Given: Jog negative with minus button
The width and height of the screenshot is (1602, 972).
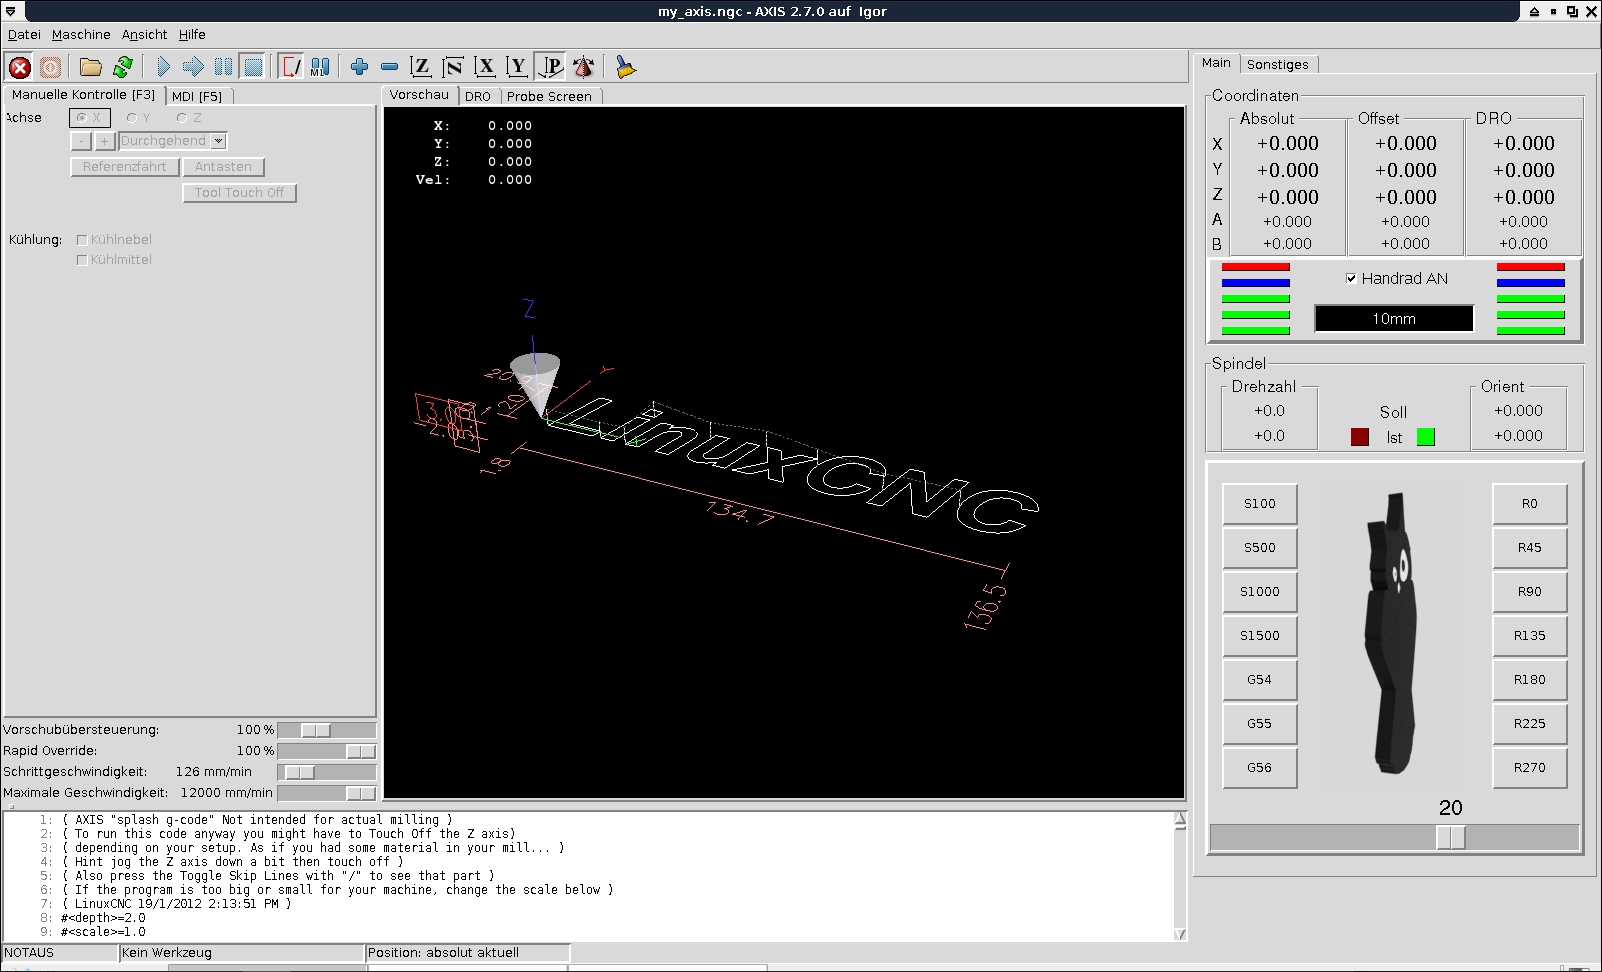Looking at the screenshot, I should pyautogui.click(x=81, y=141).
